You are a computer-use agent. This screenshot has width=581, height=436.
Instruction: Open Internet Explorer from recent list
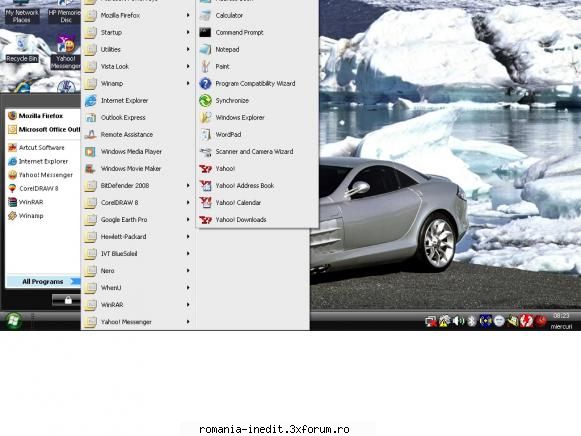tap(43, 162)
